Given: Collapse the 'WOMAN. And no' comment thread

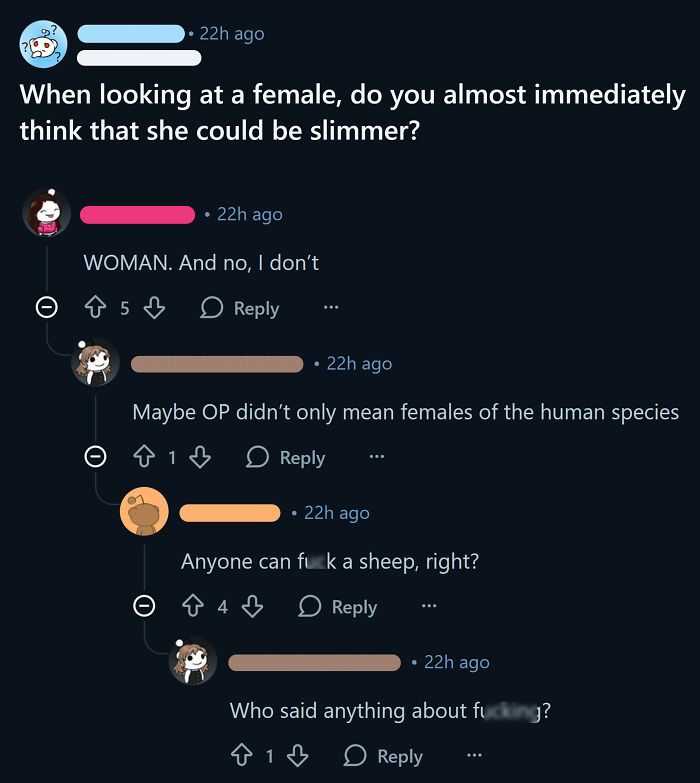Looking at the screenshot, I should click(46, 309).
